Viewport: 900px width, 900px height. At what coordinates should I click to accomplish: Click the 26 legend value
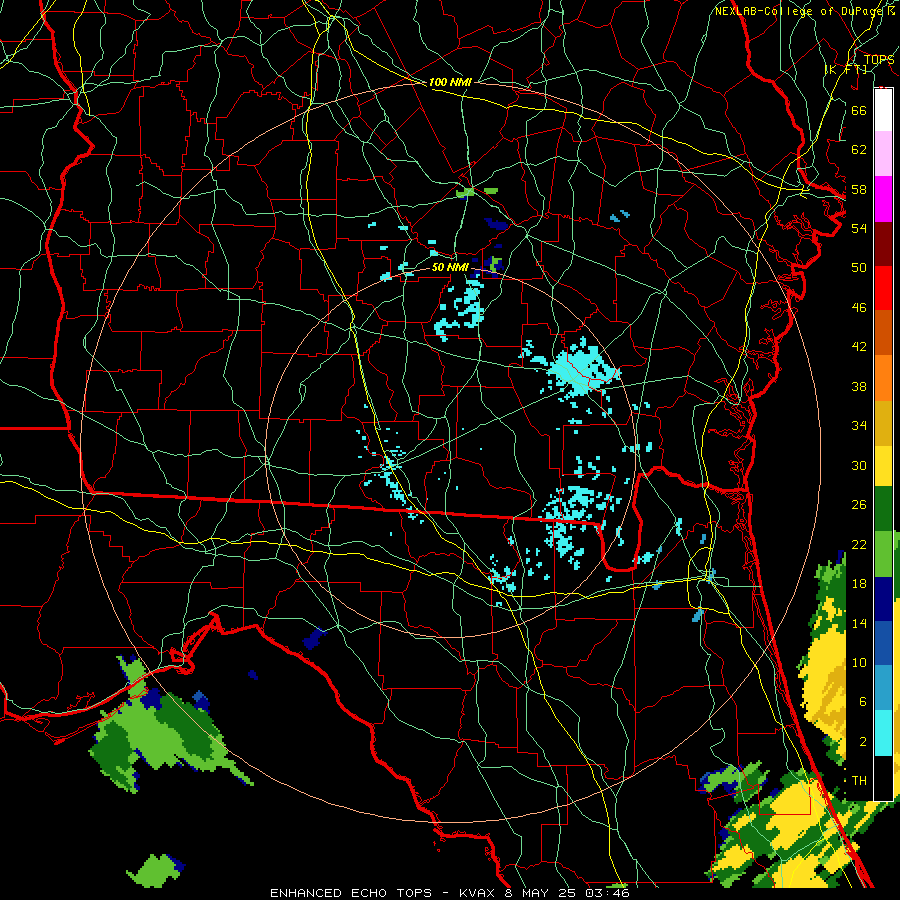coord(859,505)
